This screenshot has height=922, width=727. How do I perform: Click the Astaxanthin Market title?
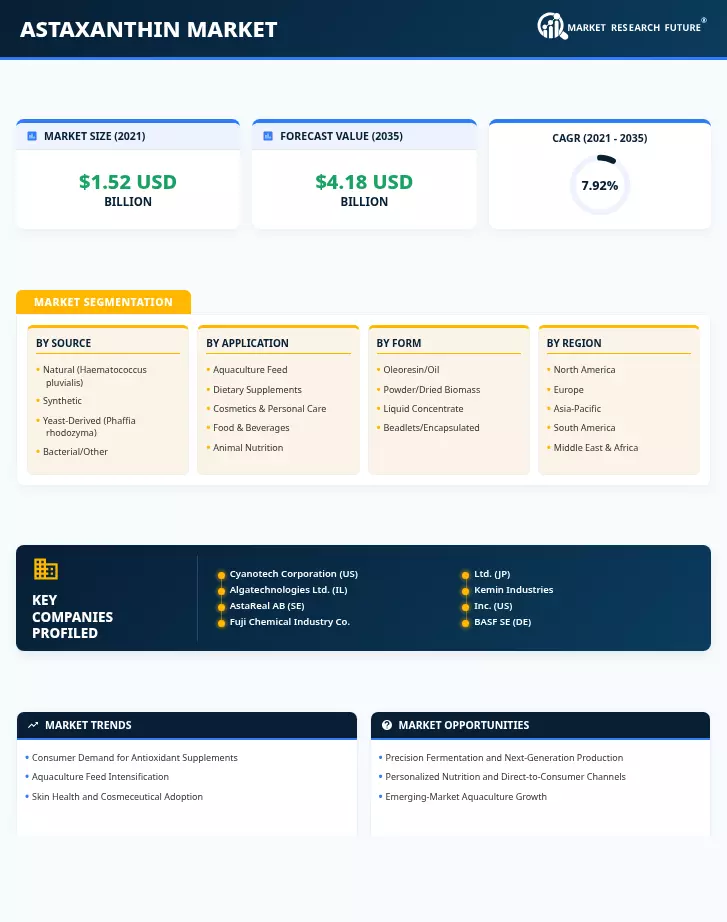tap(149, 29)
